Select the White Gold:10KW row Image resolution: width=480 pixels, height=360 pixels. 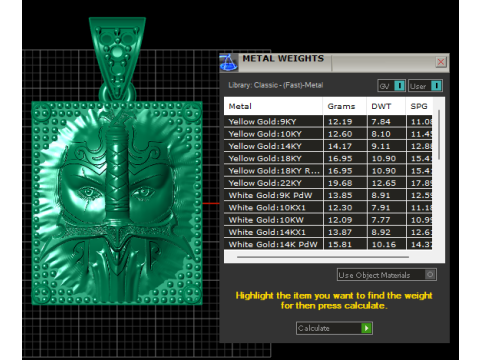pyautogui.click(x=328, y=220)
